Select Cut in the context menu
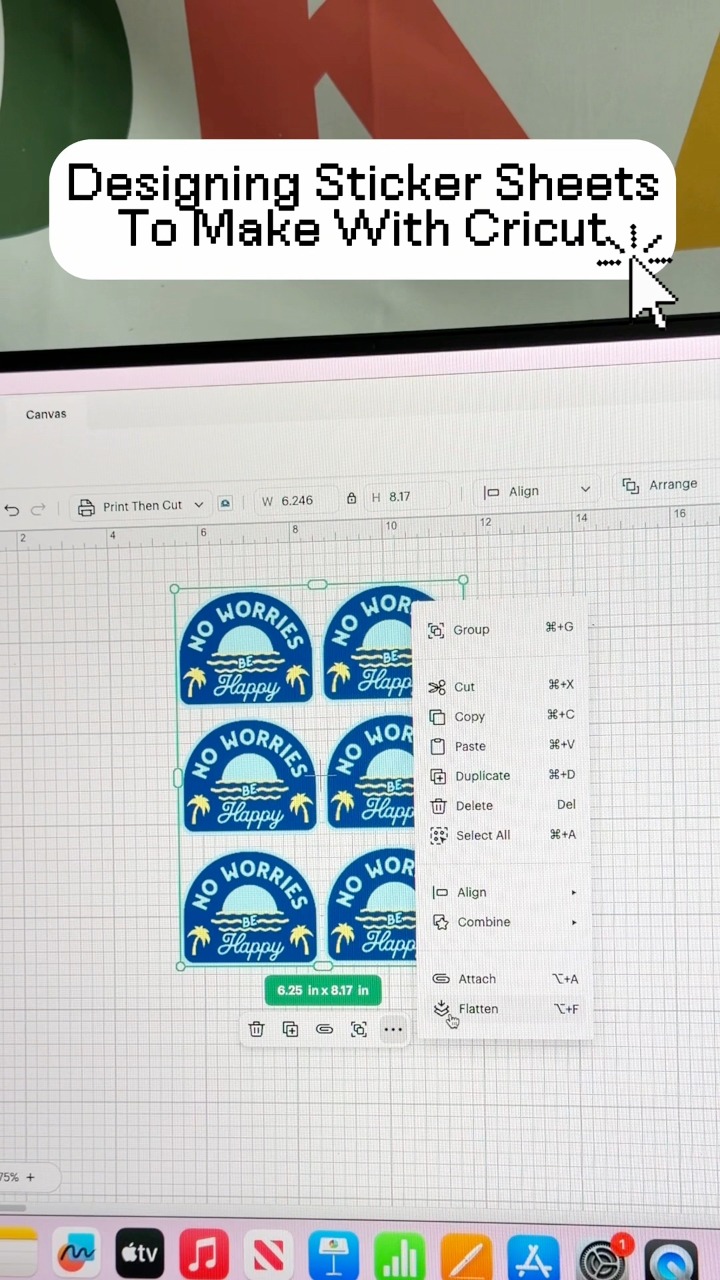The height and width of the screenshot is (1280, 720). (502, 686)
